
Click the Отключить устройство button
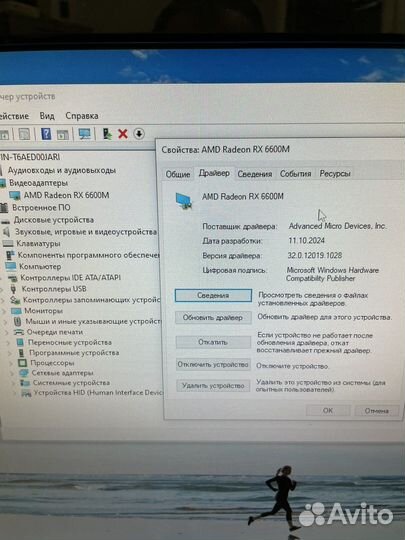tap(213, 364)
